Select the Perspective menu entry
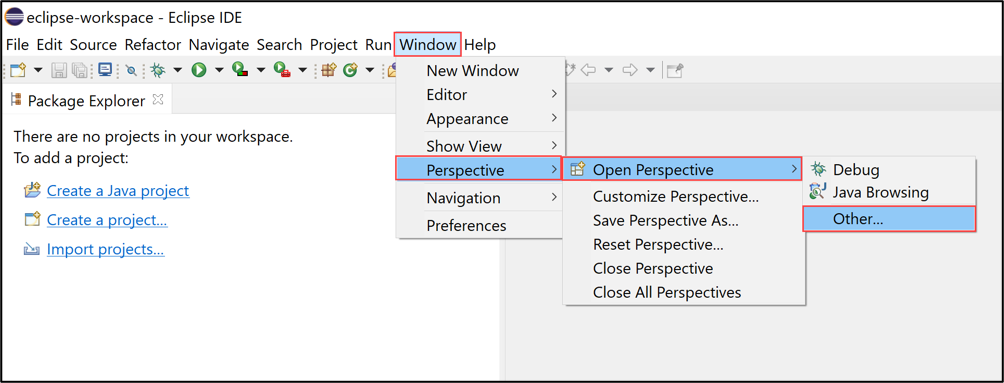The height and width of the screenshot is (383, 1004). (x=479, y=169)
